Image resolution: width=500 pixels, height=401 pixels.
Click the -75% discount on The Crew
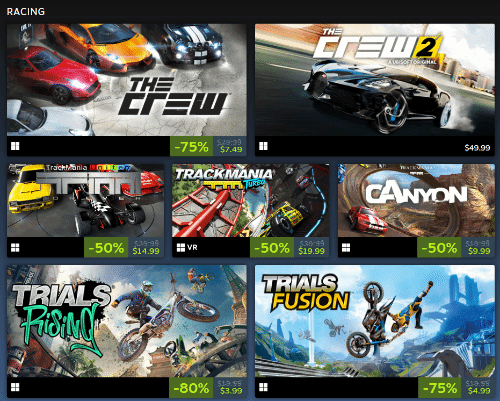coord(191,146)
